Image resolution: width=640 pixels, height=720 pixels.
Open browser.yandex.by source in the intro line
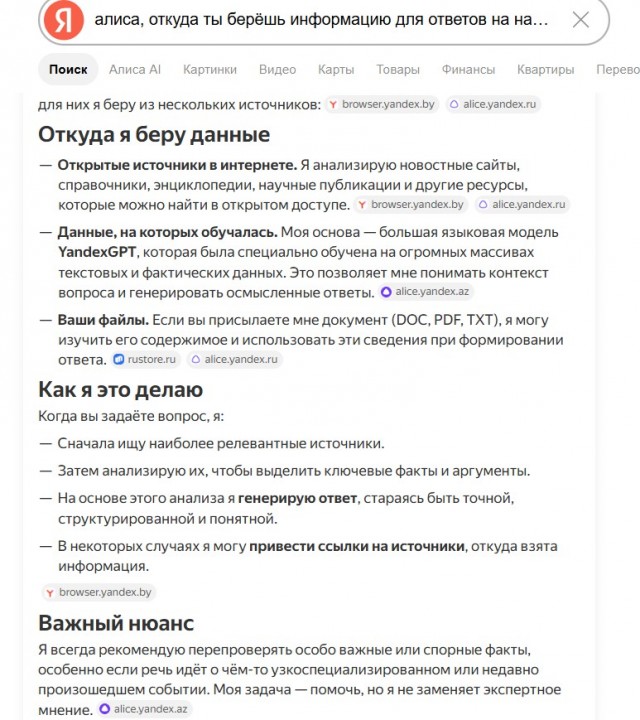pyautogui.click(x=382, y=104)
